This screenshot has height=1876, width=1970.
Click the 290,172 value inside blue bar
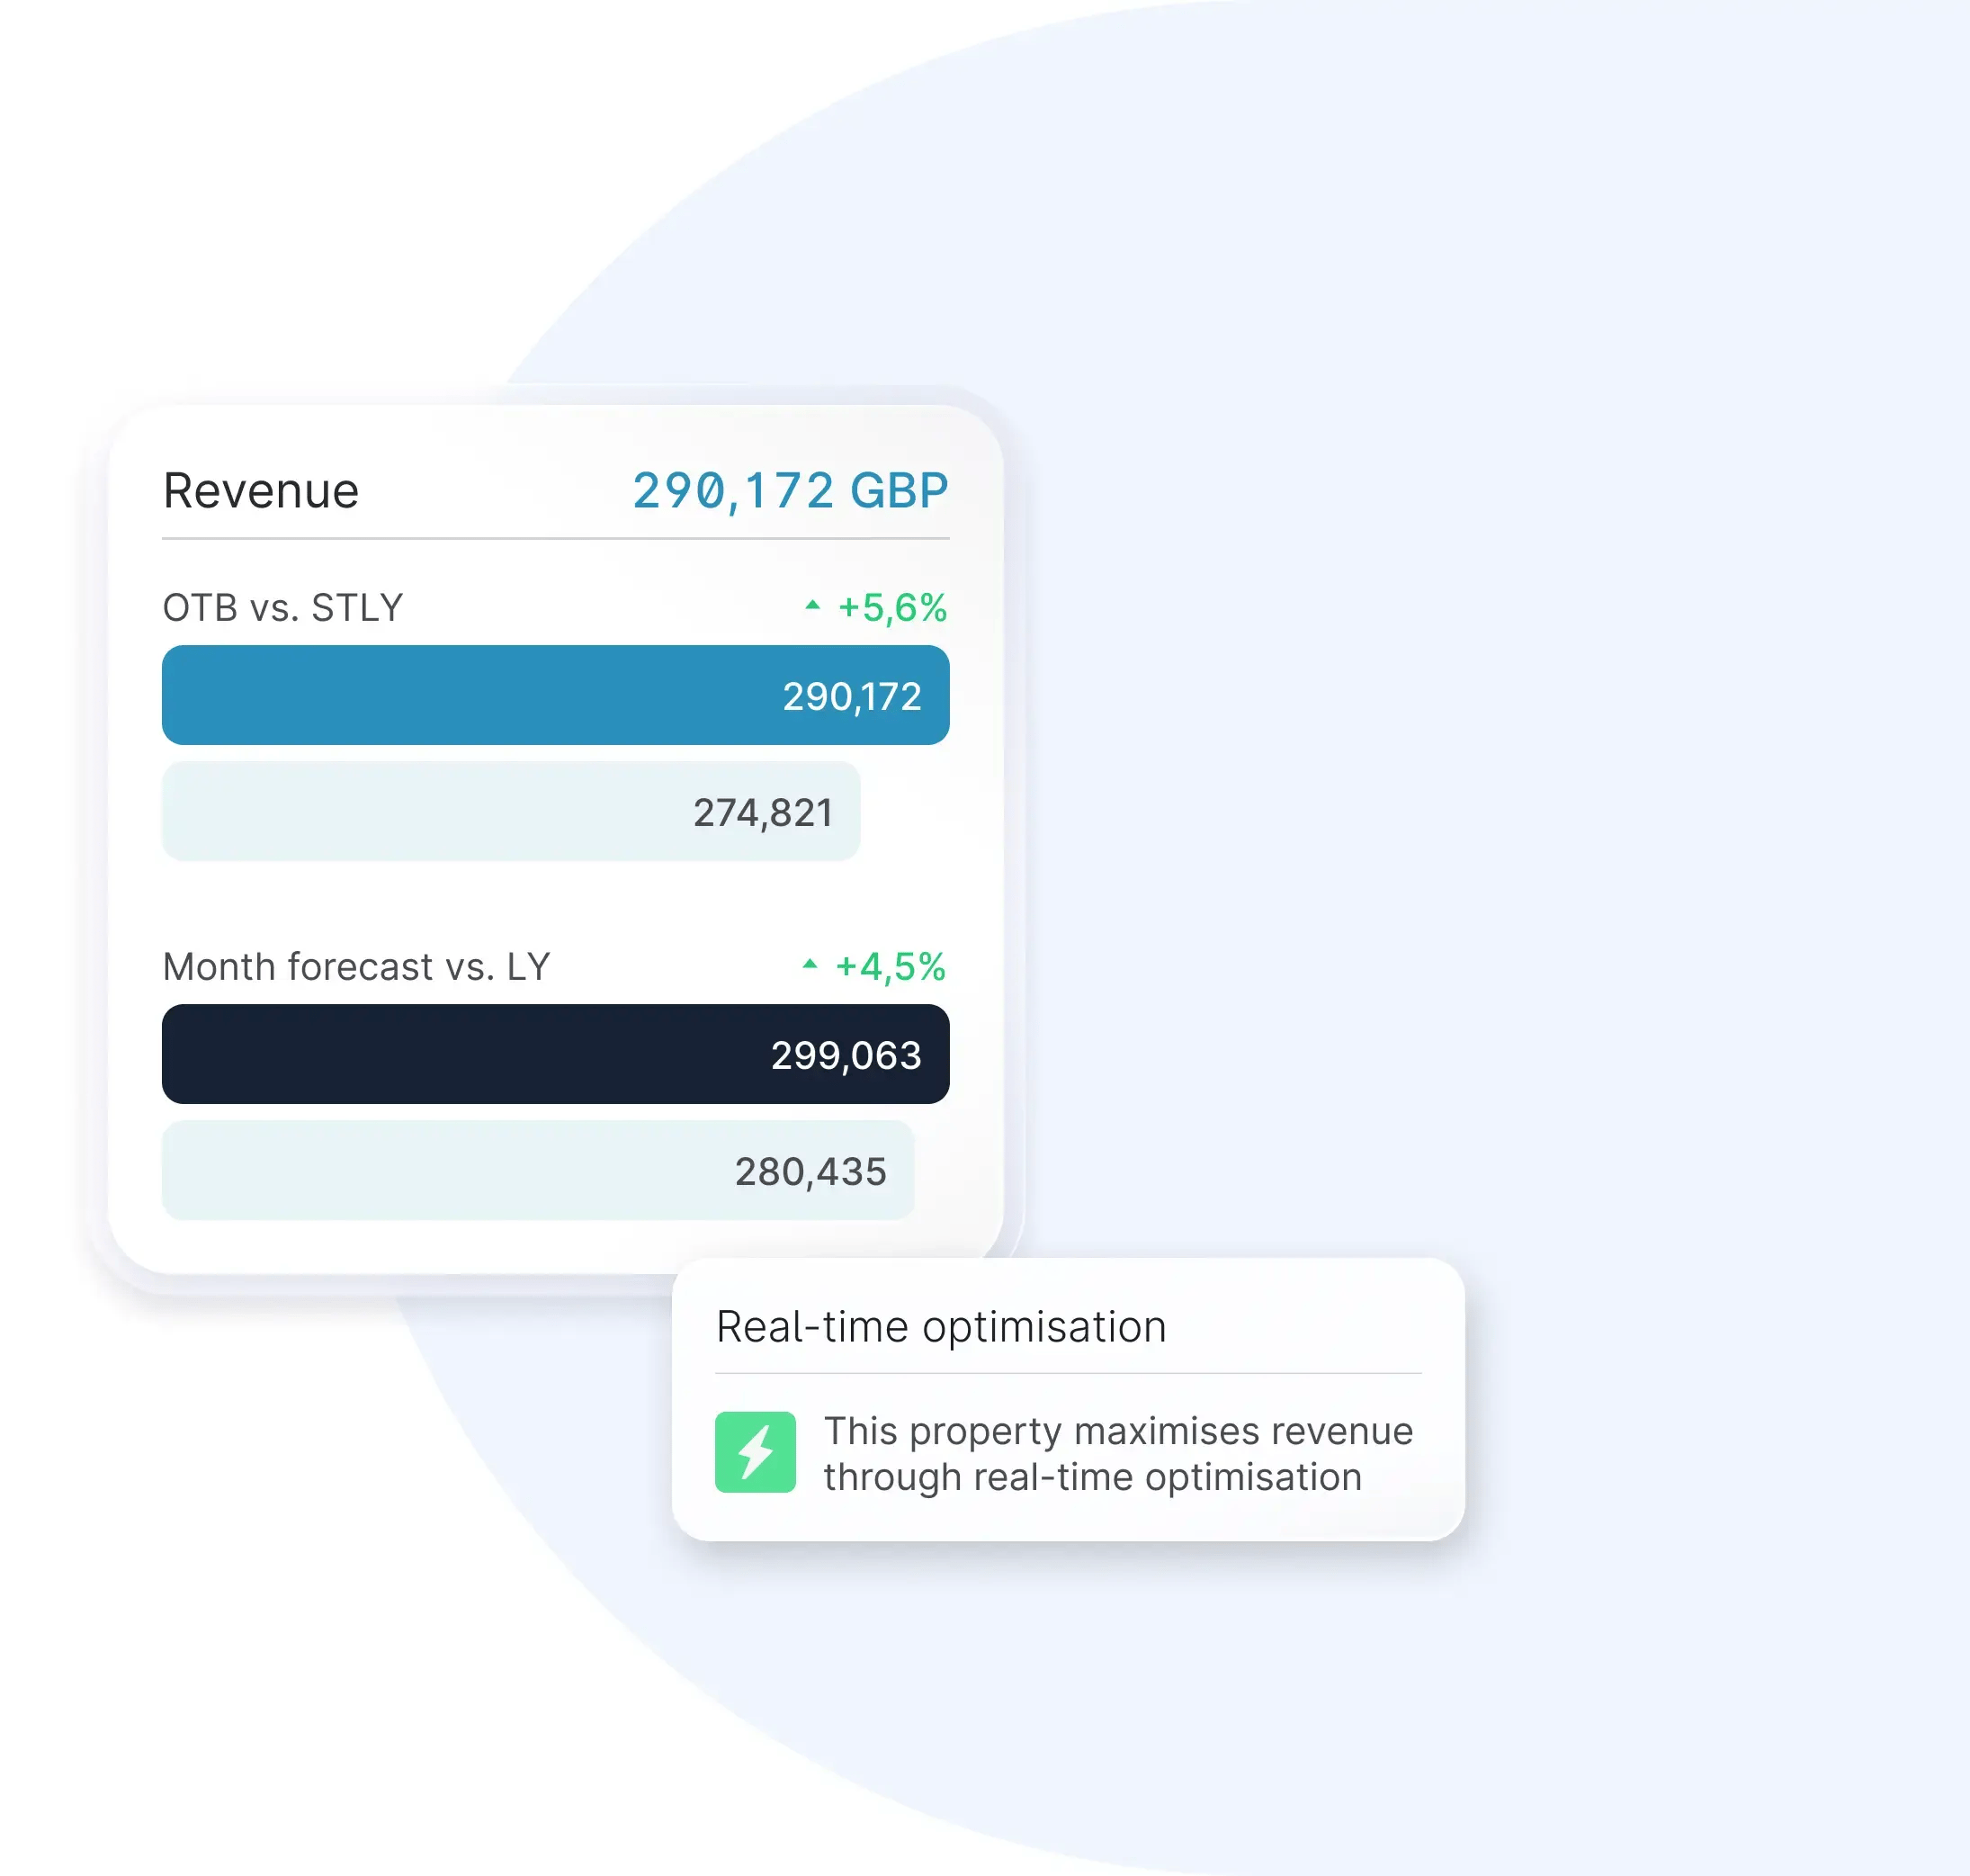[852, 697]
